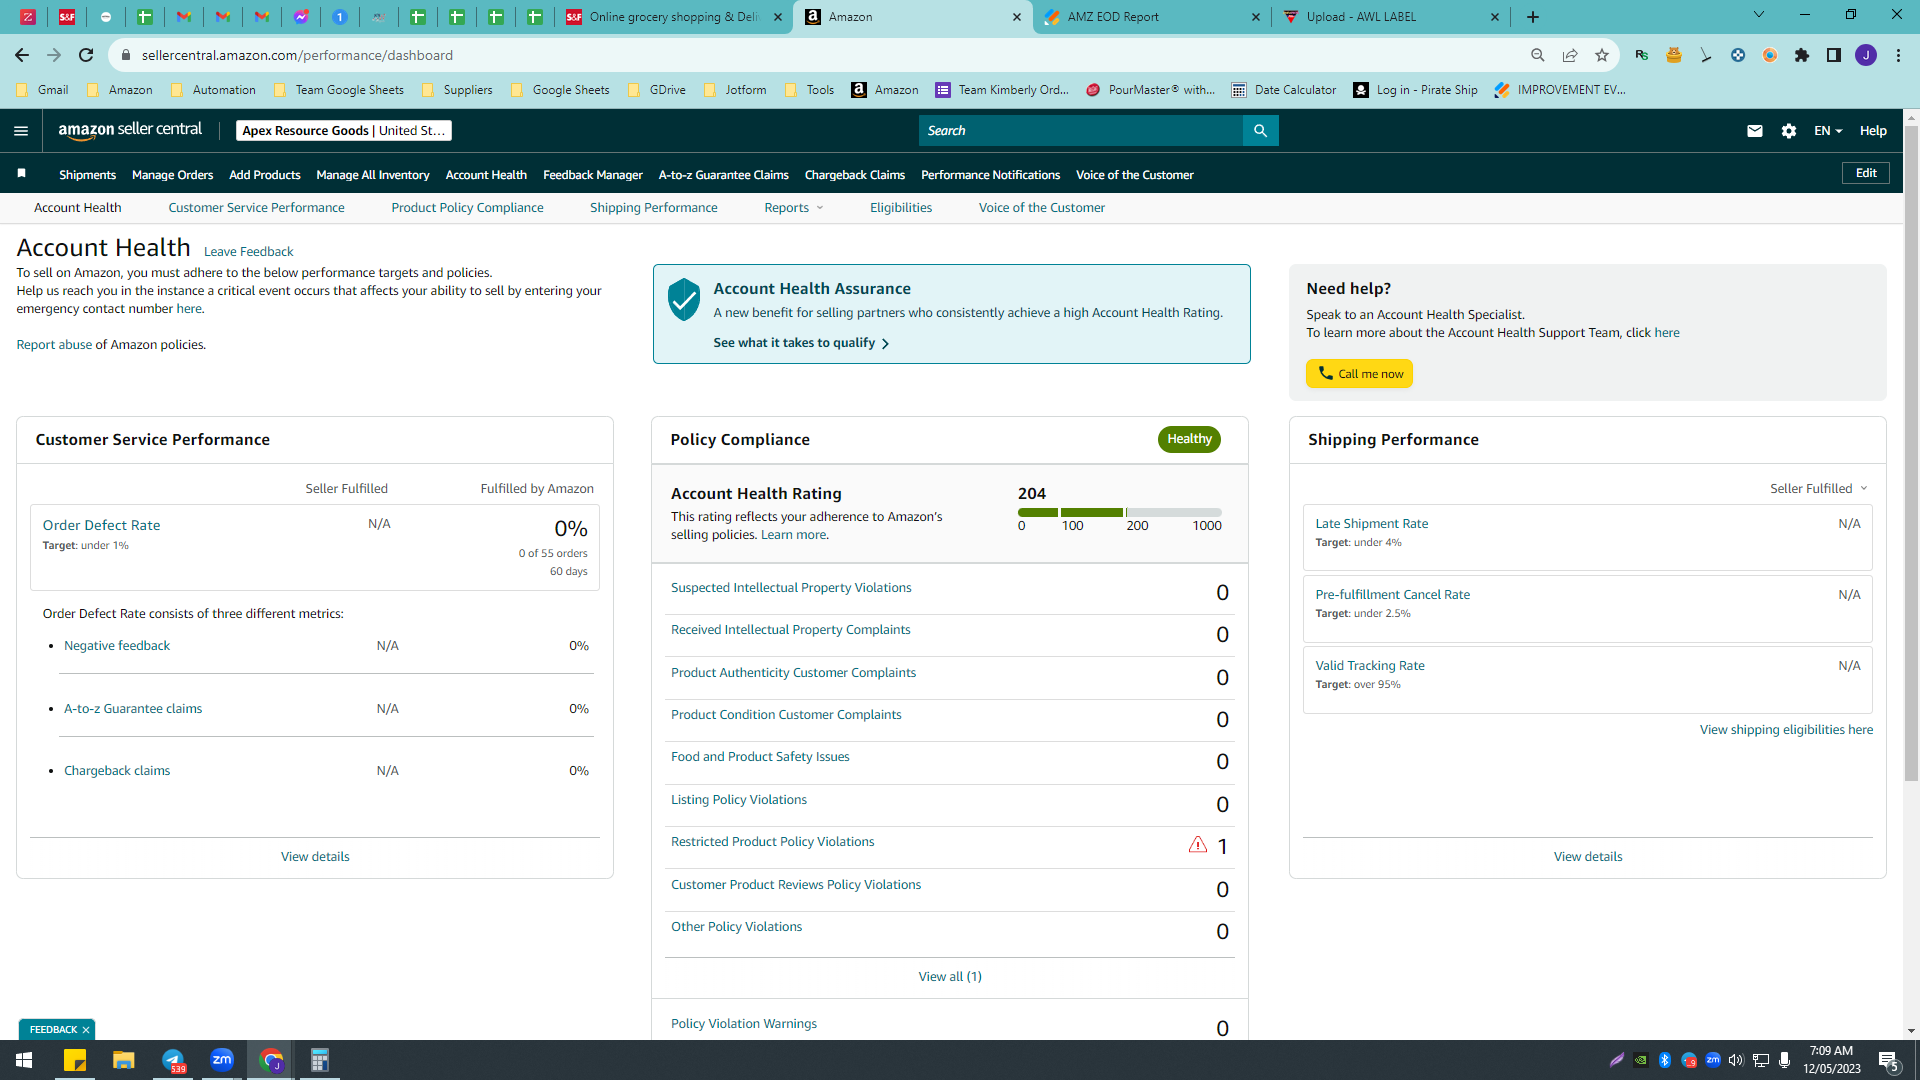Open the Calculator app in taskbar
Screen dimensions: 1920x1080
tap(320, 1060)
